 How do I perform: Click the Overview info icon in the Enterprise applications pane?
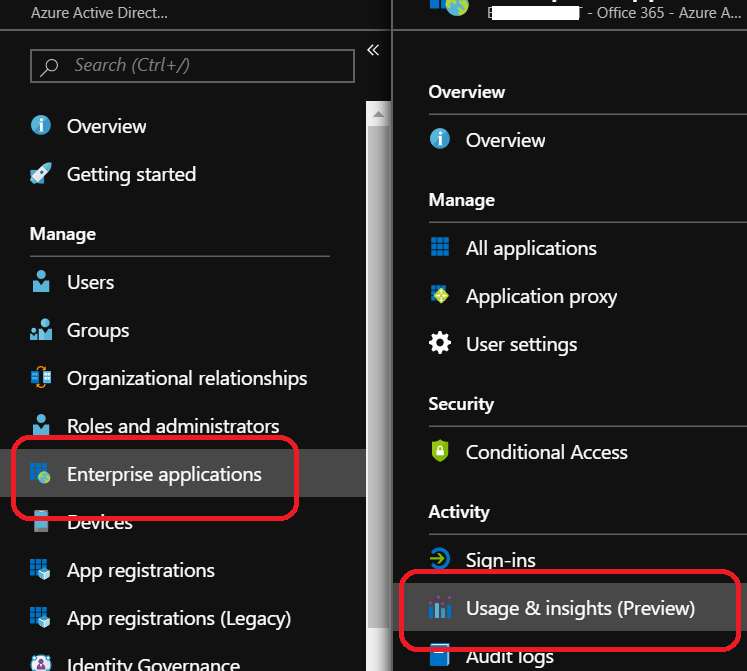click(440, 139)
